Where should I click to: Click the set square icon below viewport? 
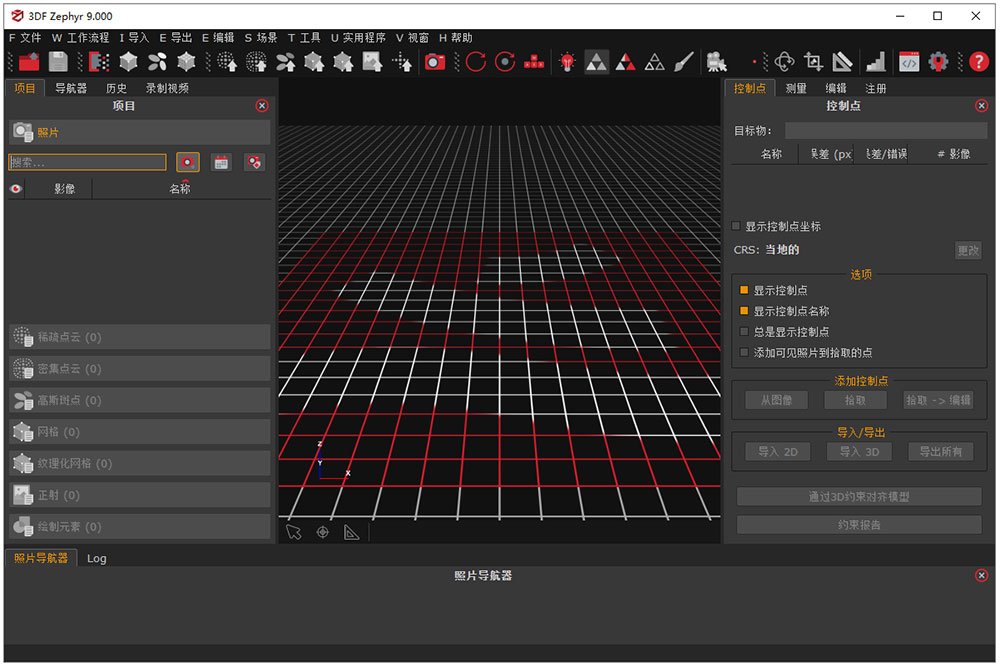pos(351,532)
